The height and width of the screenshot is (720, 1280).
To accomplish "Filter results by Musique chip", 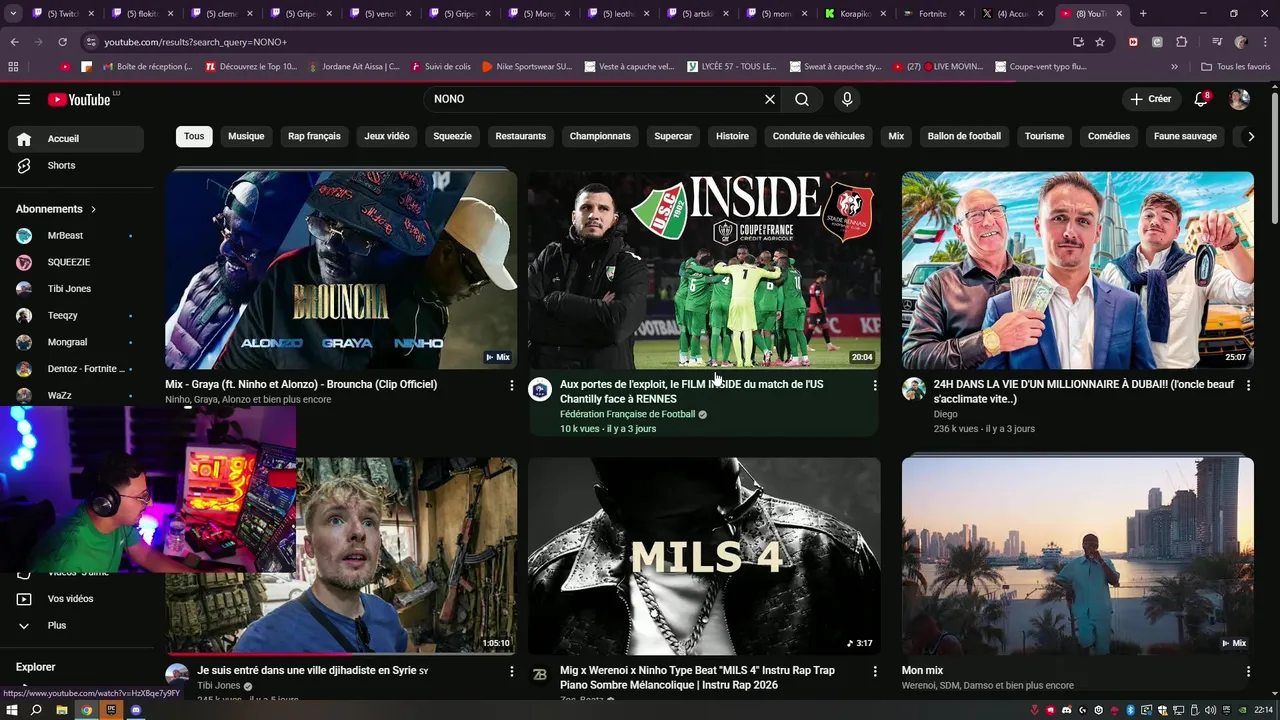I will click(x=246, y=136).
